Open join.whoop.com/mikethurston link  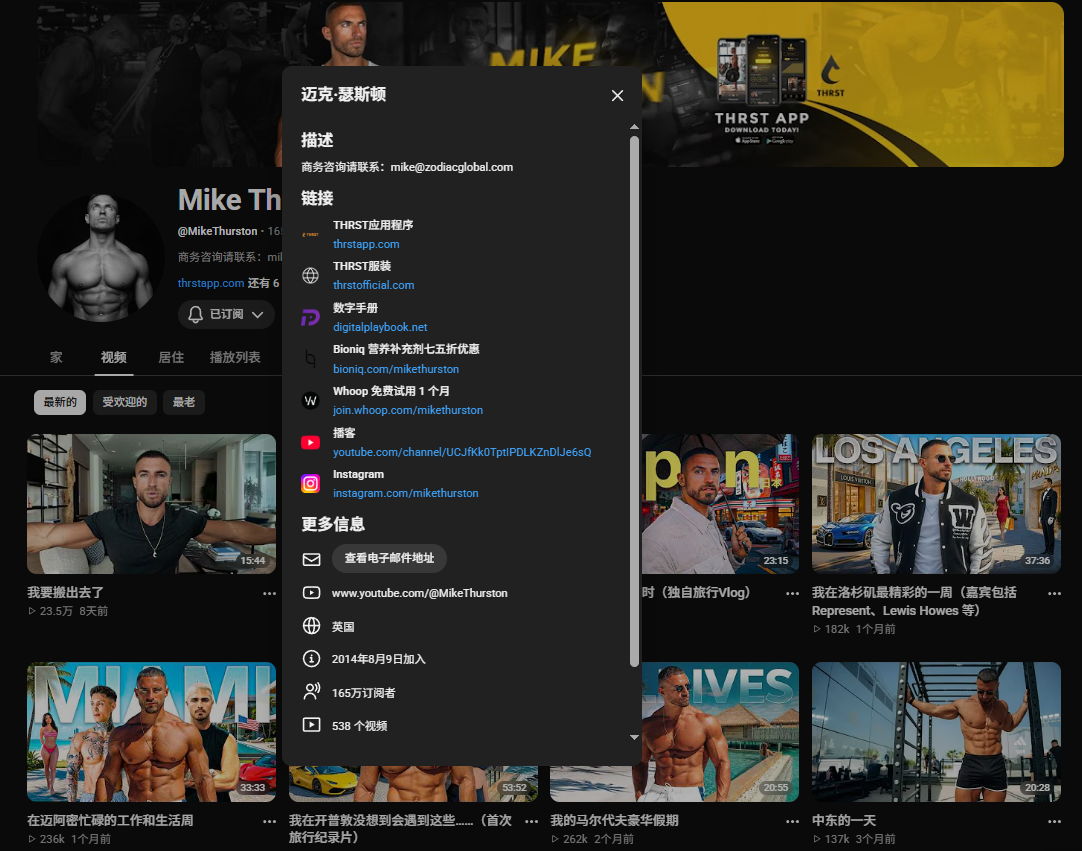407,410
